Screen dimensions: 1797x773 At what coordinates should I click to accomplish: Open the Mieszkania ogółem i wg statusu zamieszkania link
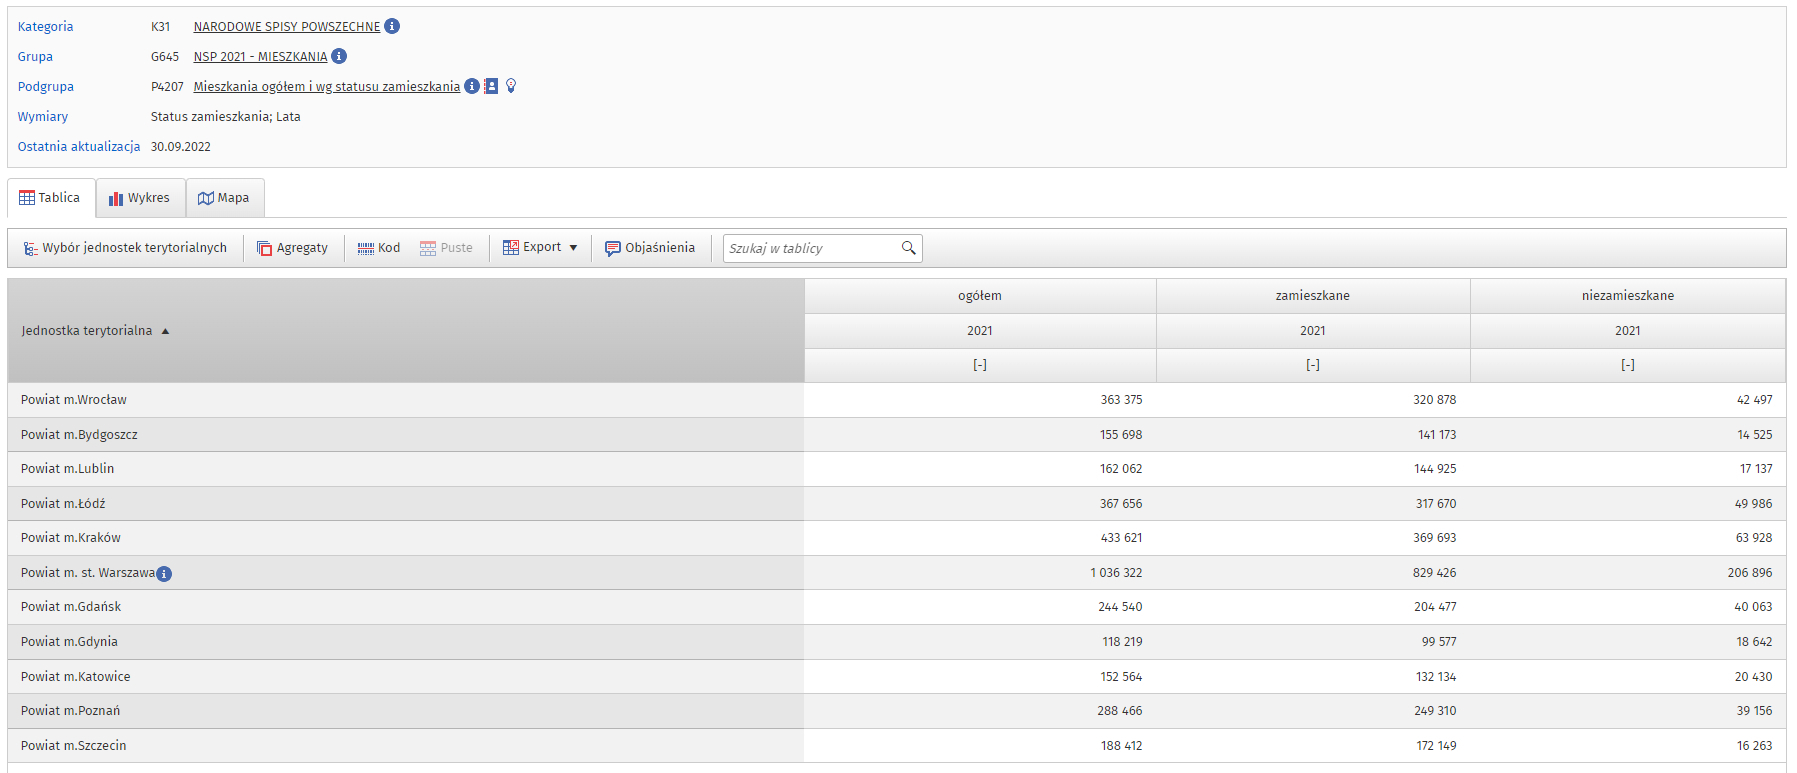[x=326, y=87]
